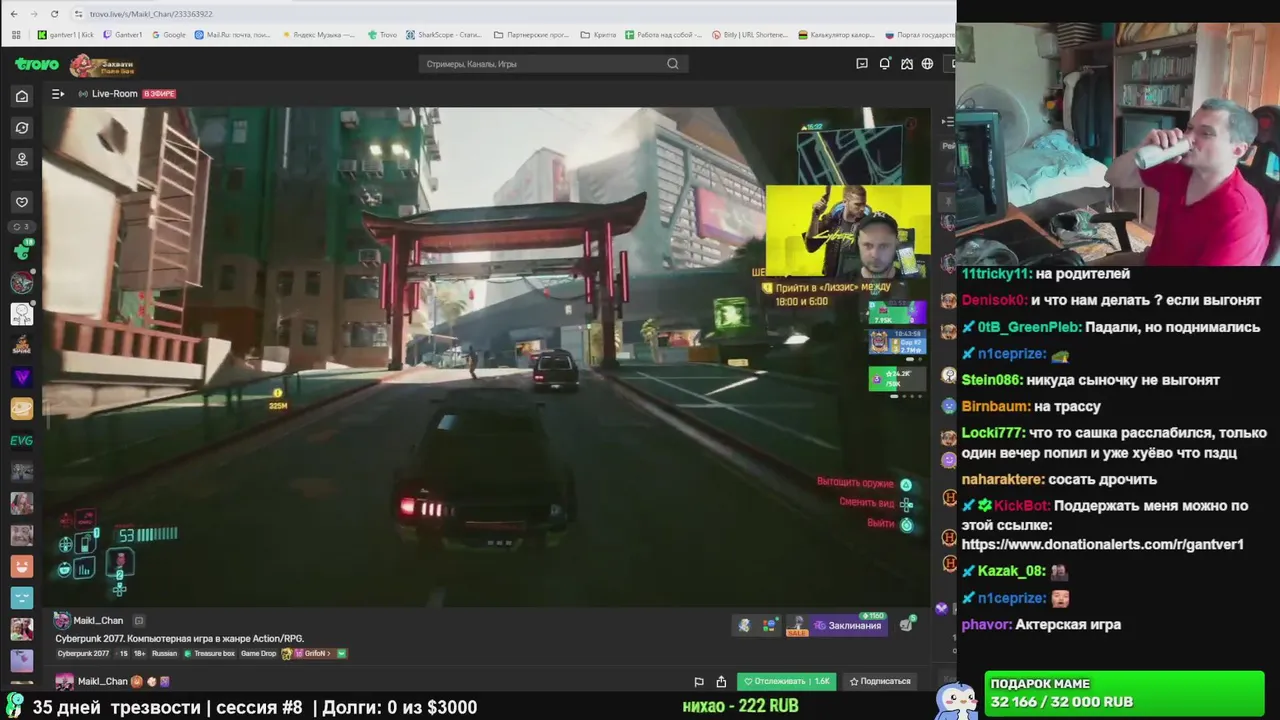
Task: Click the green Отслеживать follow button
Action: point(786,681)
